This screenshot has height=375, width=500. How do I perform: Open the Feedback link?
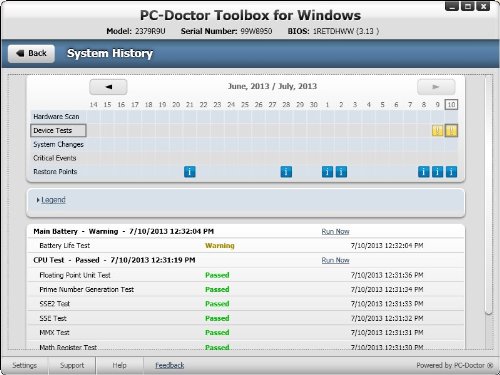[170, 365]
